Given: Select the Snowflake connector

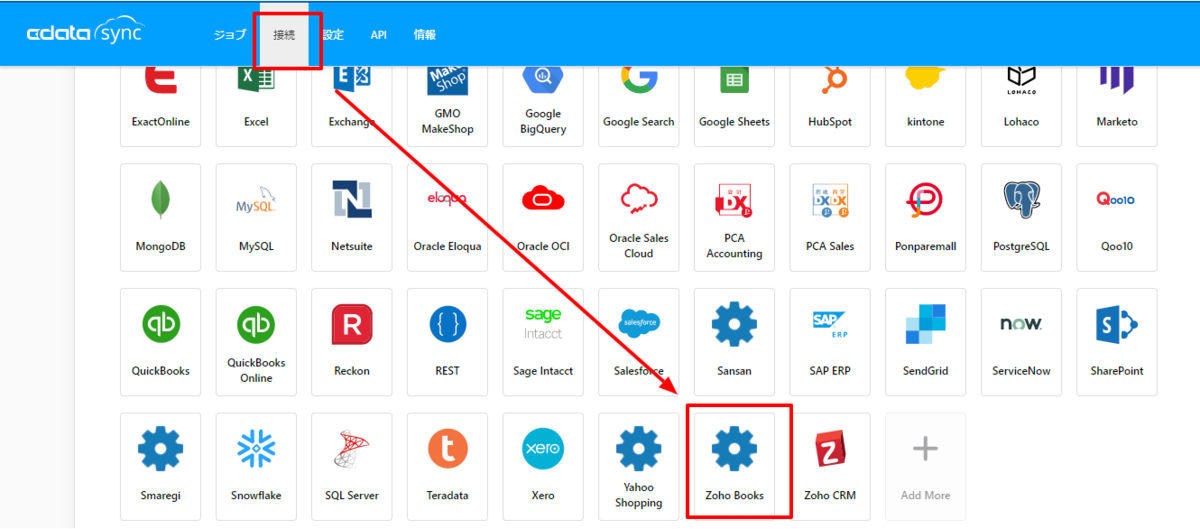Looking at the screenshot, I should coord(256,466).
